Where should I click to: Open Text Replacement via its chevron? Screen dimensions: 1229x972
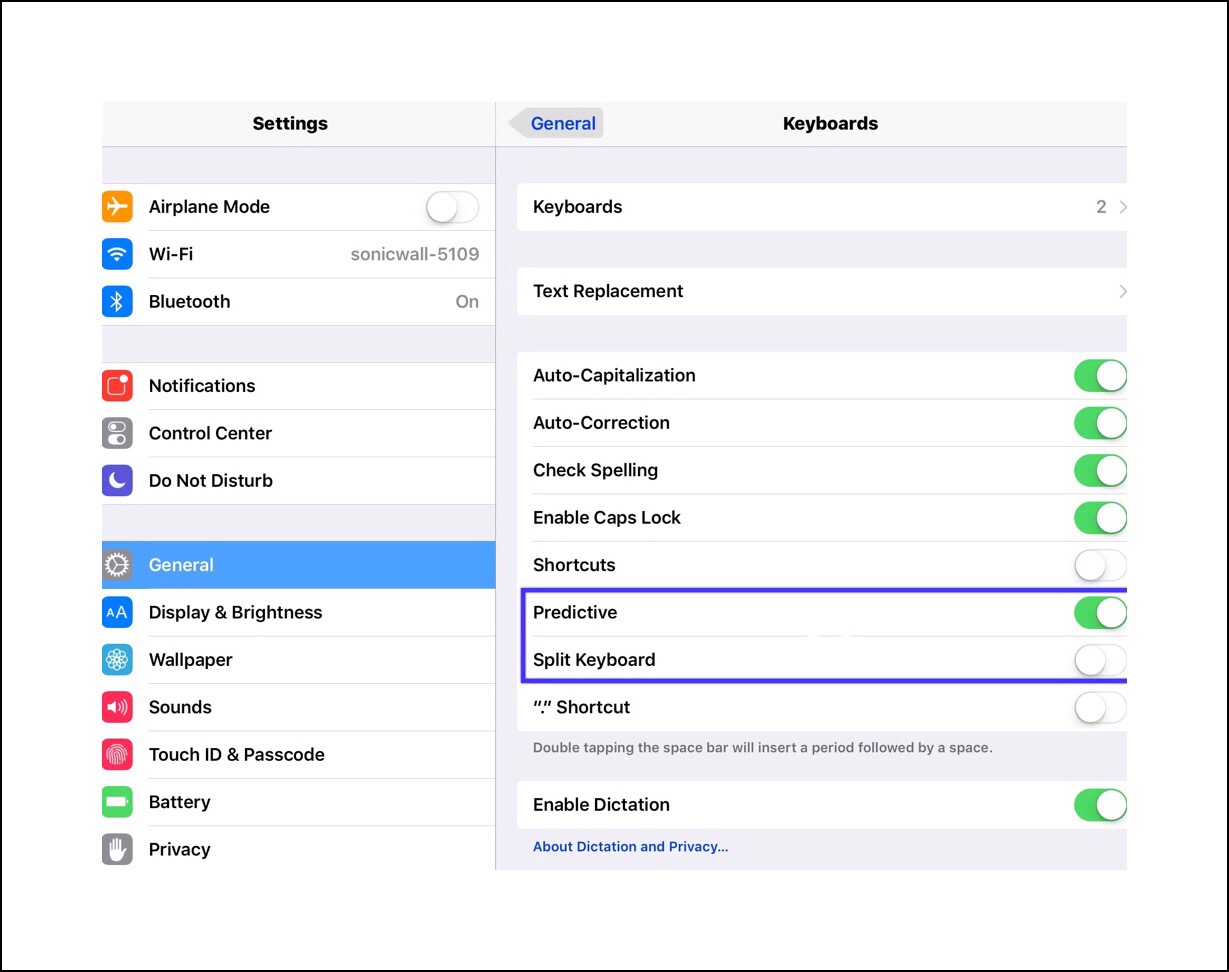tap(1122, 291)
